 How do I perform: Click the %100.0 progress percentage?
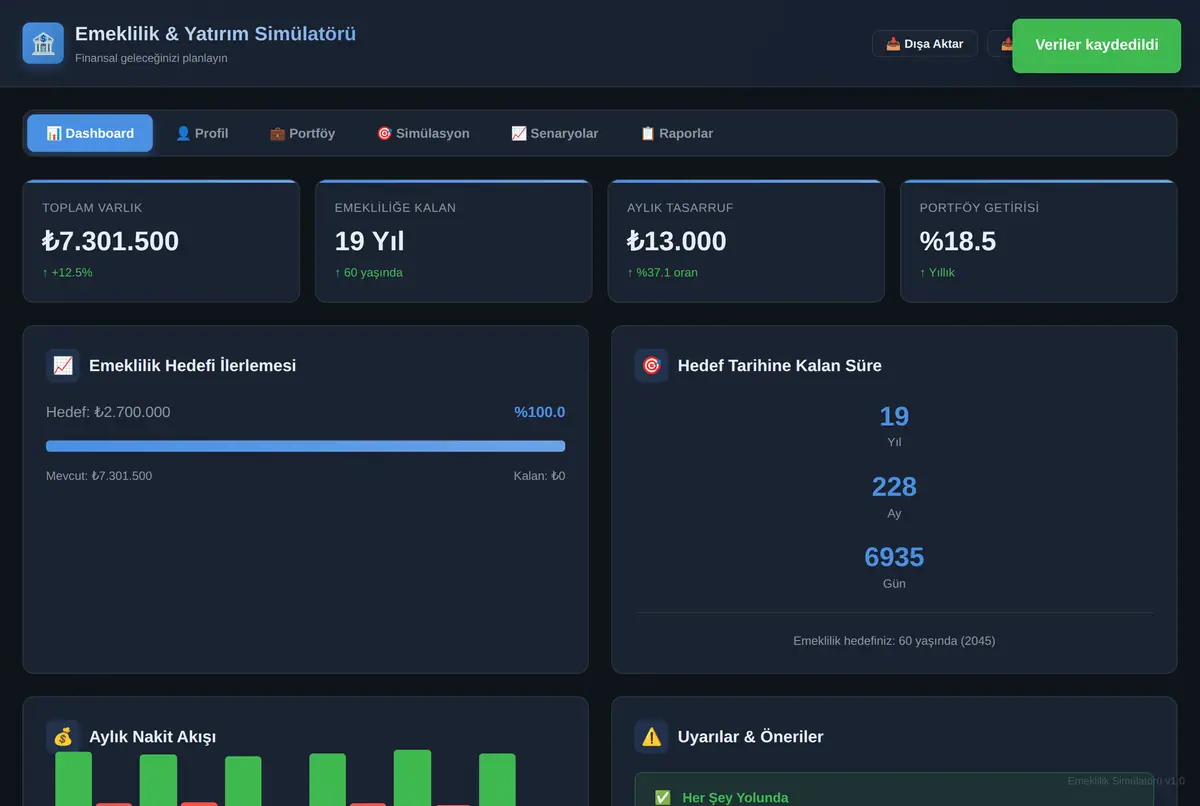click(540, 412)
